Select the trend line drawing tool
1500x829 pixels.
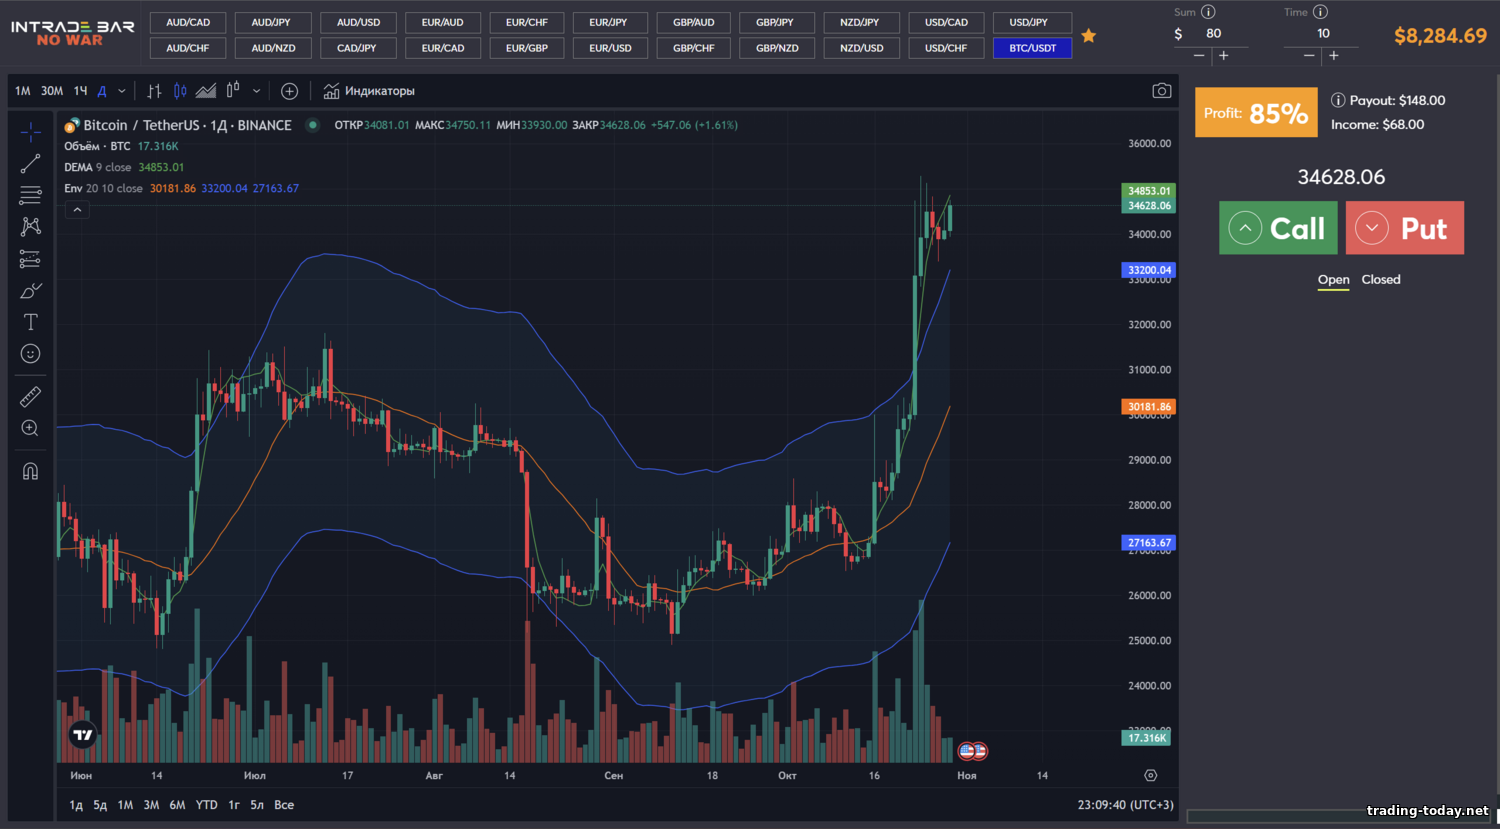30,163
